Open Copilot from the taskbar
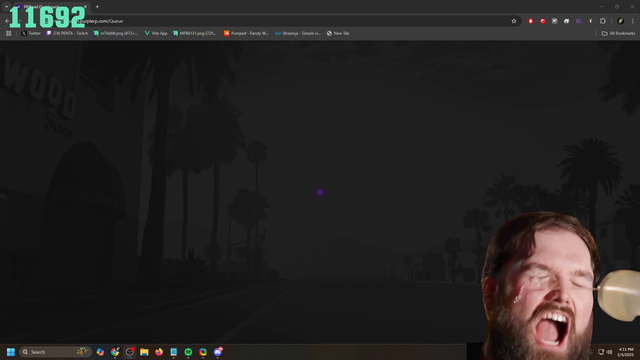This screenshot has height=360, width=640. tap(100, 352)
